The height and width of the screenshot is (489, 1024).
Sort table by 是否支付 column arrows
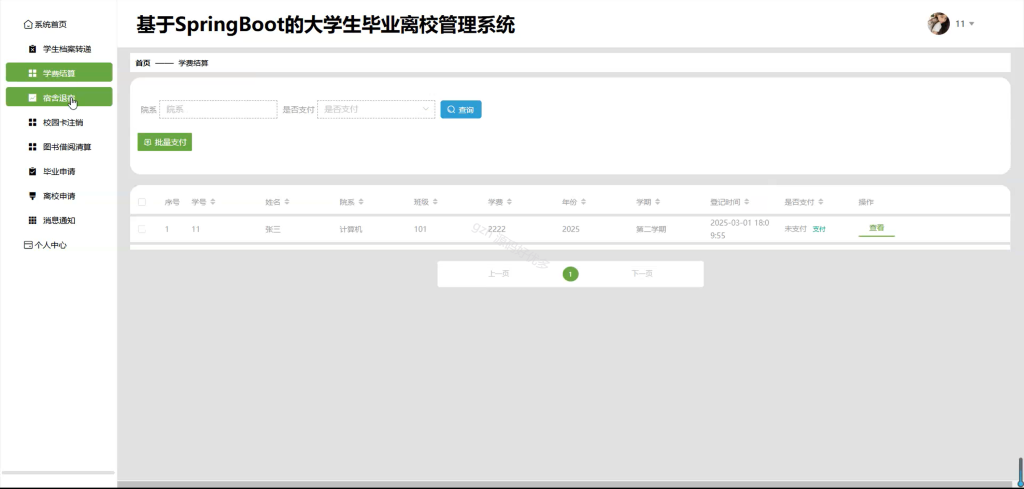click(821, 202)
